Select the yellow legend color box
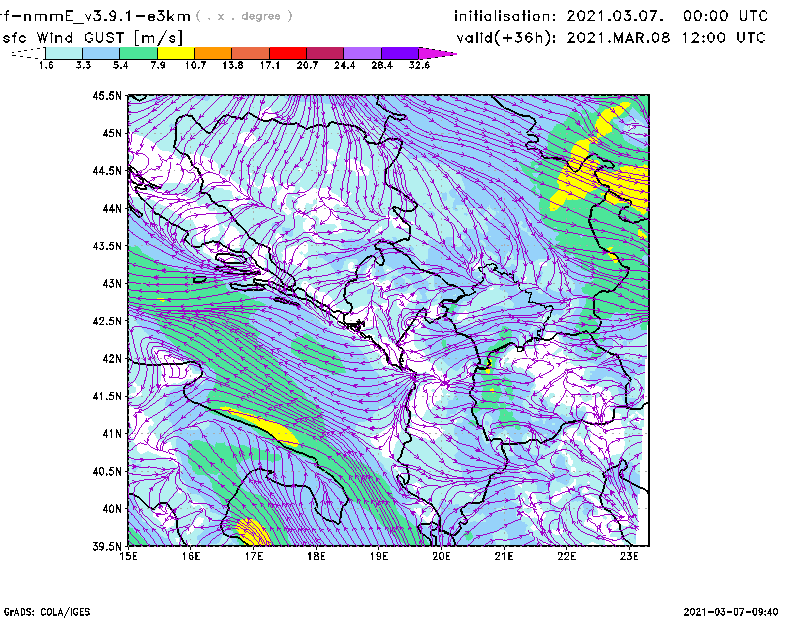 tap(176, 53)
